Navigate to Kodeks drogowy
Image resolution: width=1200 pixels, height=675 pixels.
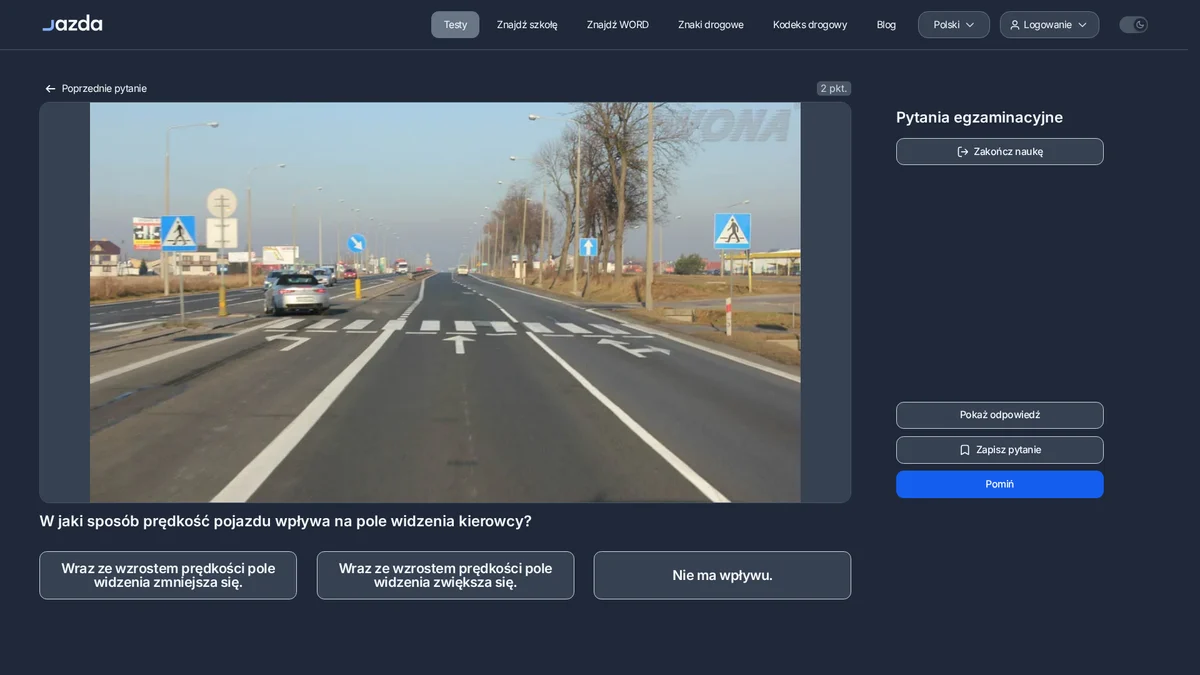click(810, 25)
